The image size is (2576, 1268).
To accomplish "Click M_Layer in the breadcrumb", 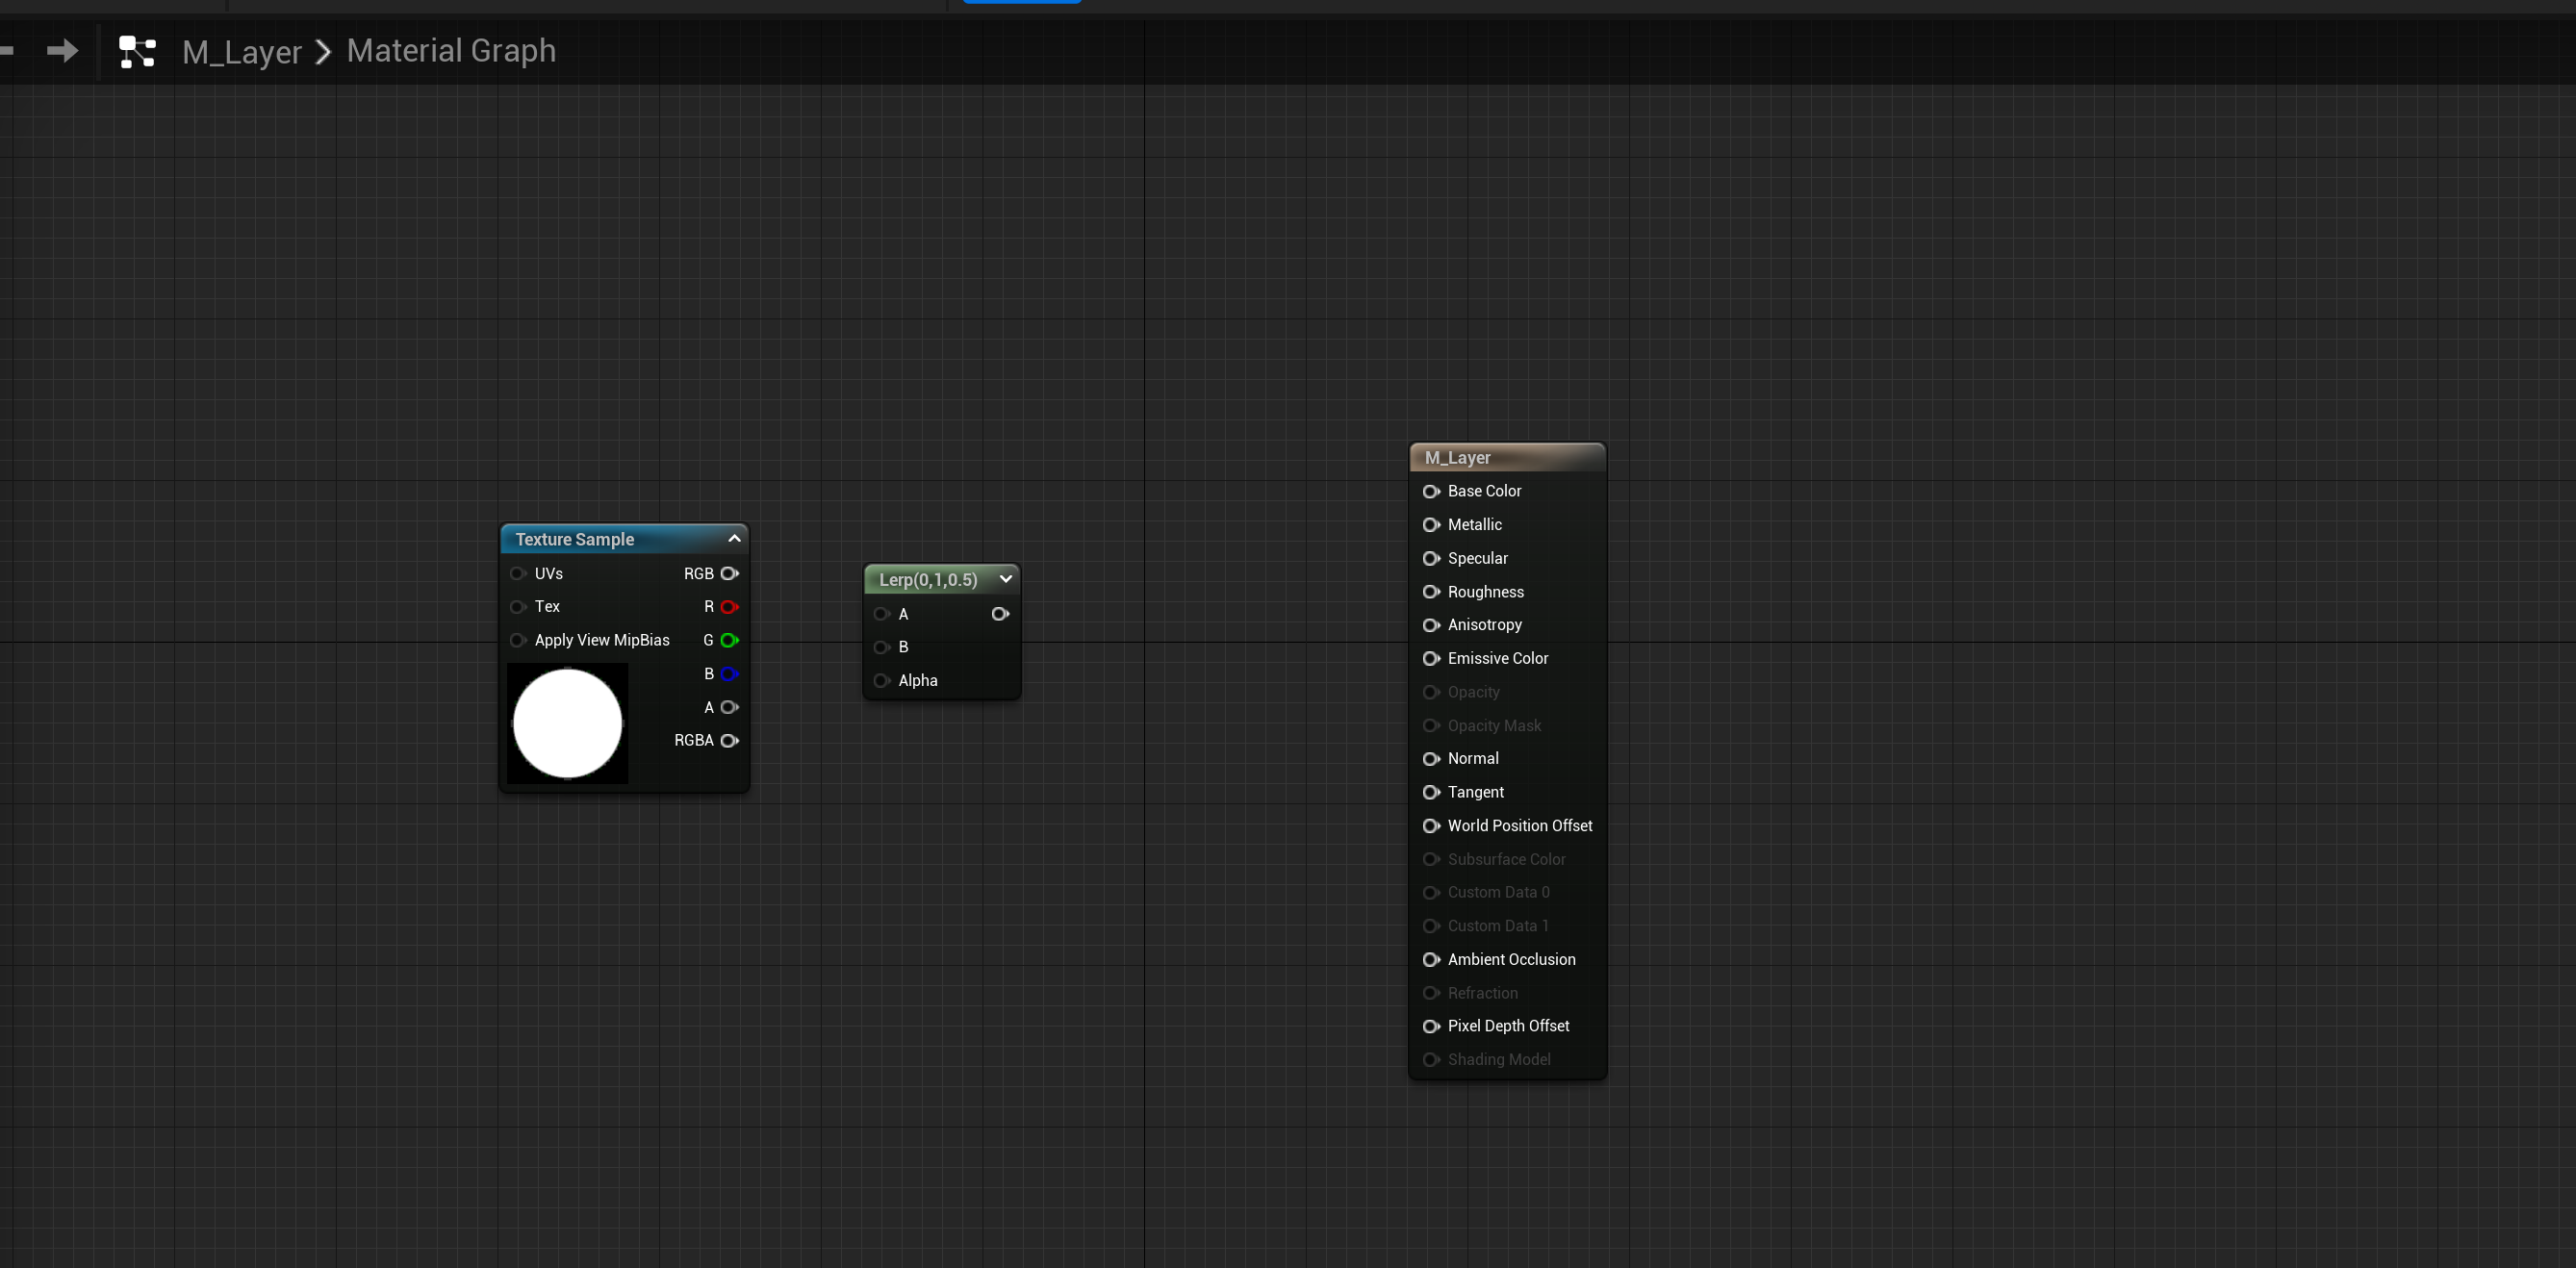I will [241, 52].
